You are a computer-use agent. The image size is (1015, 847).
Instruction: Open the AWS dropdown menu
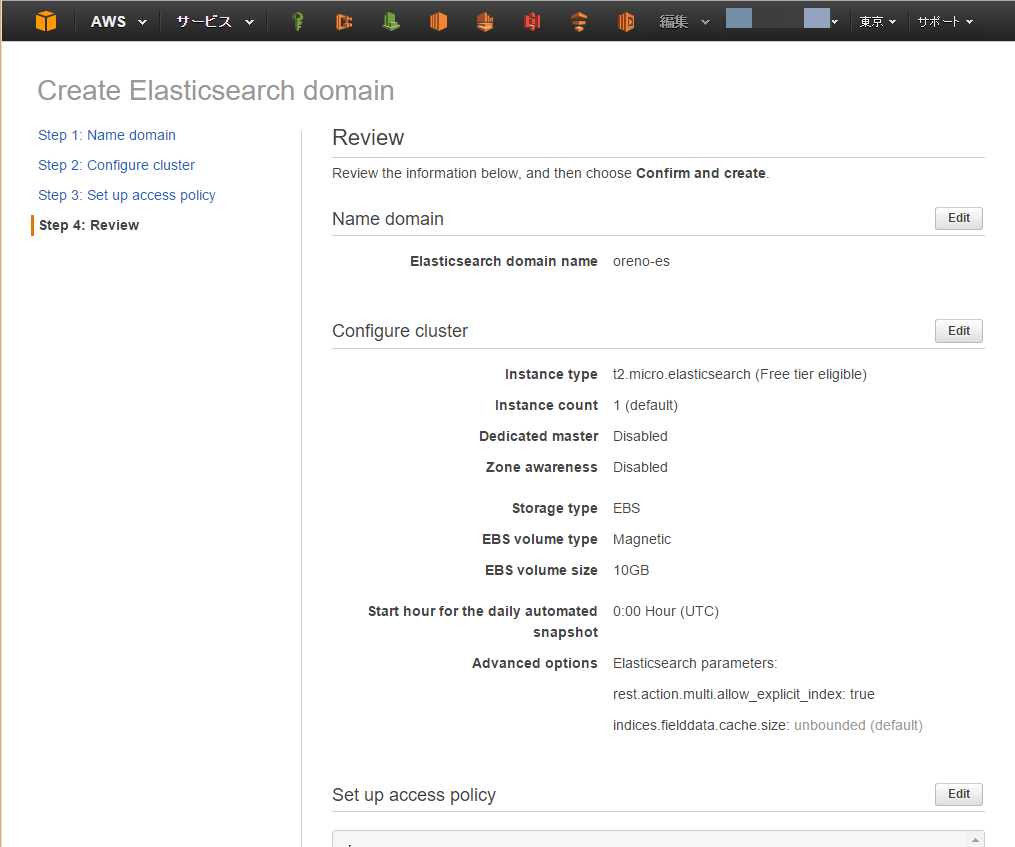(x=118, y=21)
